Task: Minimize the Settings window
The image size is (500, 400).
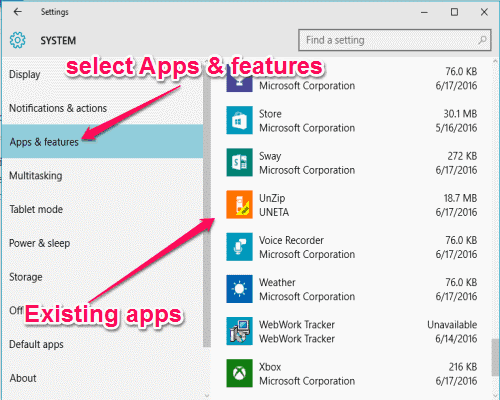Action: click(424, 12)
